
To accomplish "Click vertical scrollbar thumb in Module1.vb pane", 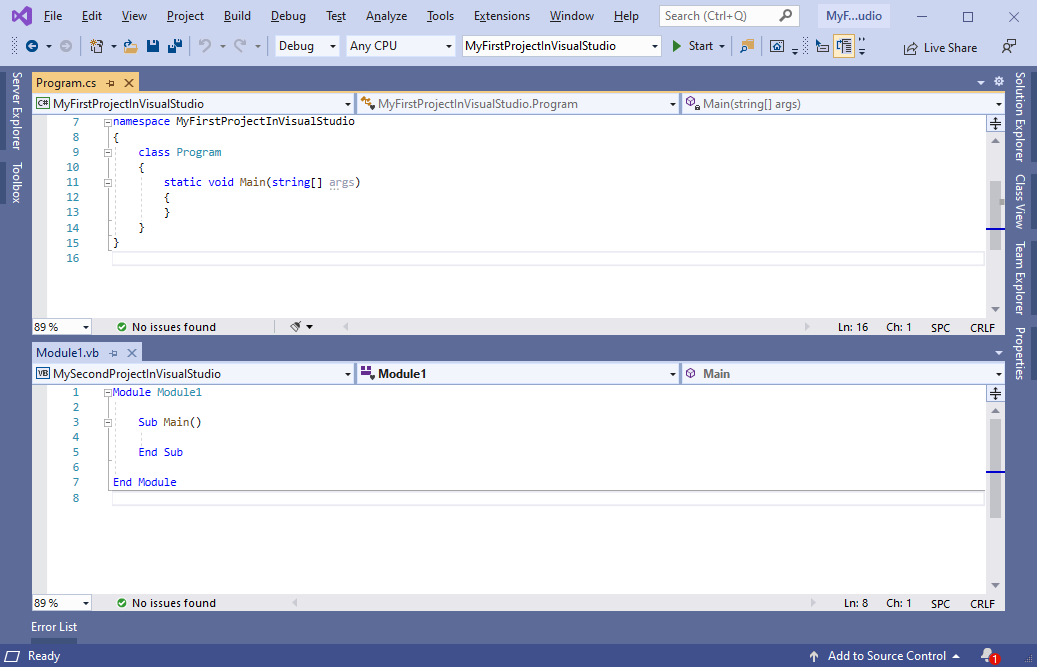I will click(995, 468).
